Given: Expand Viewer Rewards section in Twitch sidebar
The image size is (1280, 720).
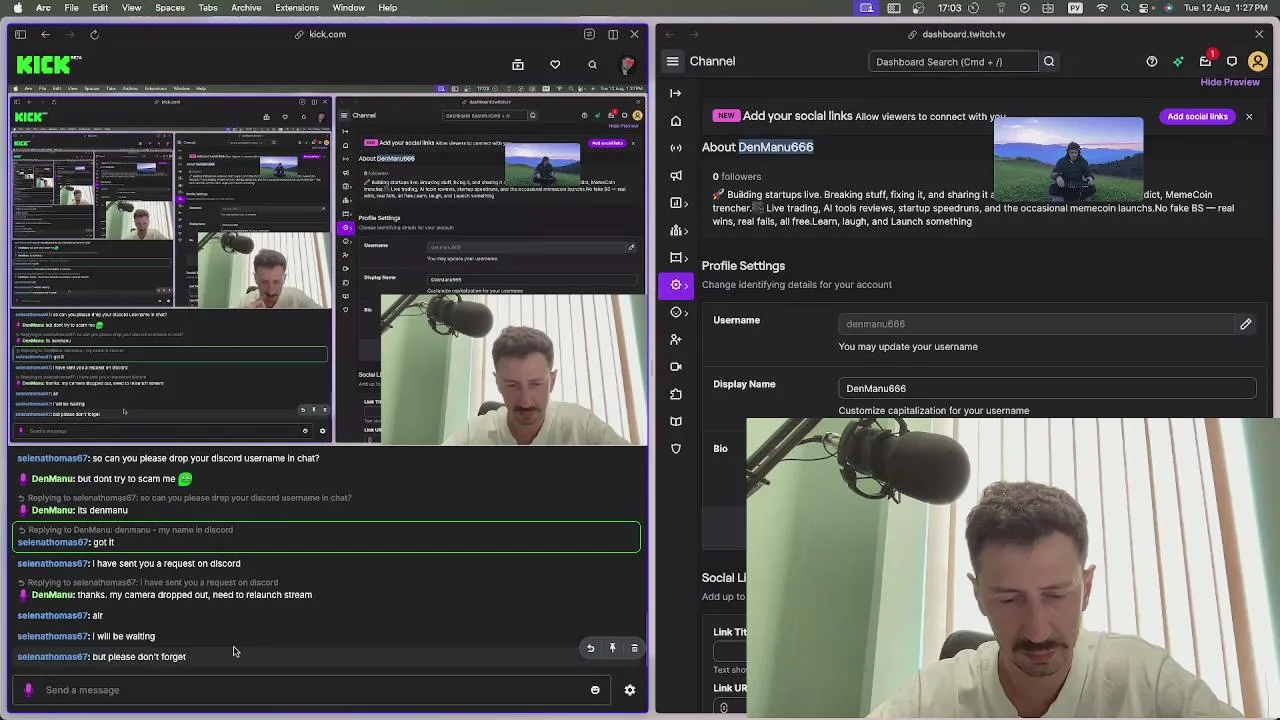Looking at the screenshot, I should [x=679, y=313].
